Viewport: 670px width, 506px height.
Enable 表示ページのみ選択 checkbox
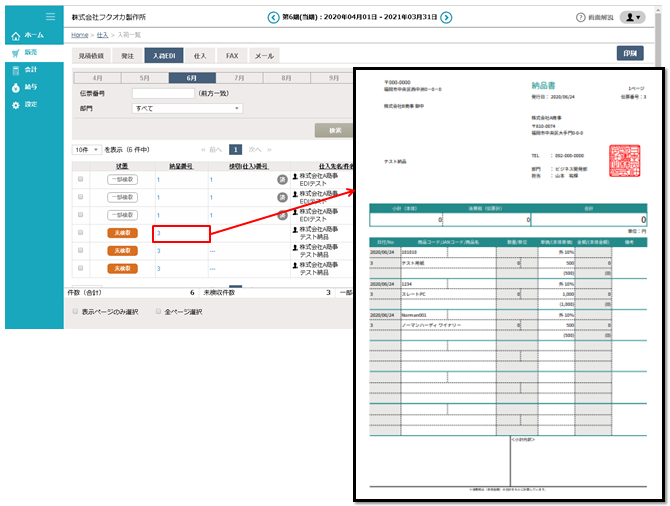point(76,311)
